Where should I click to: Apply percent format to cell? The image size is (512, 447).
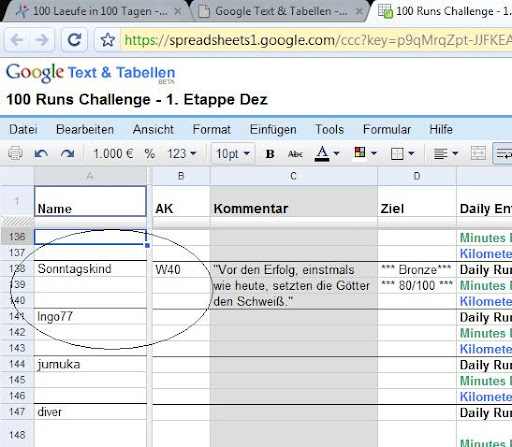click(x=150, y=154)
